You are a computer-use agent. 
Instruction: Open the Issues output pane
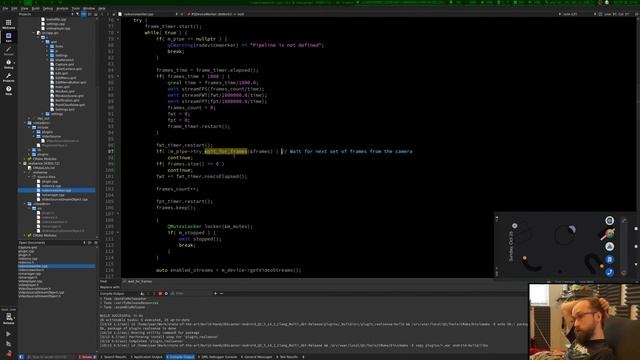tap(86, 357)
